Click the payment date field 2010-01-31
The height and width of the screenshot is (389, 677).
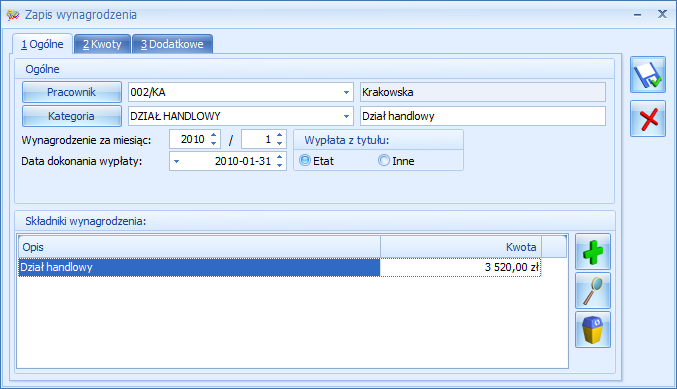point(229,161)
